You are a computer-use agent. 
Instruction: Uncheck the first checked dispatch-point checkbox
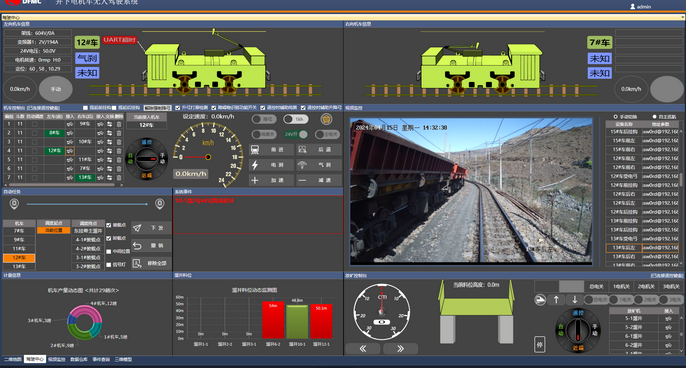click(108, 225)
